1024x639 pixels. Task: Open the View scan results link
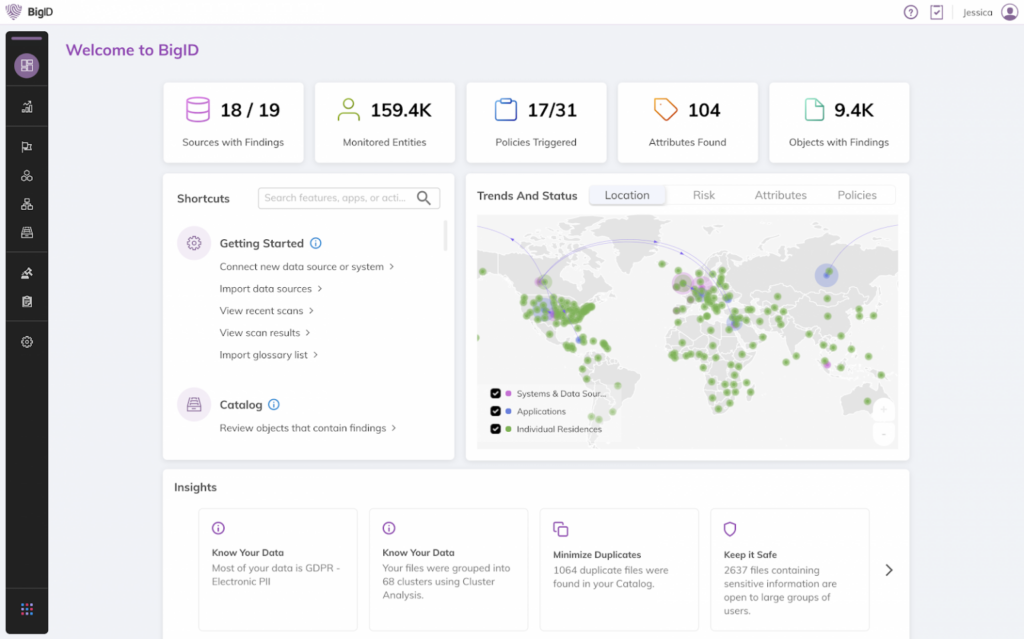[x=260, y=333]
